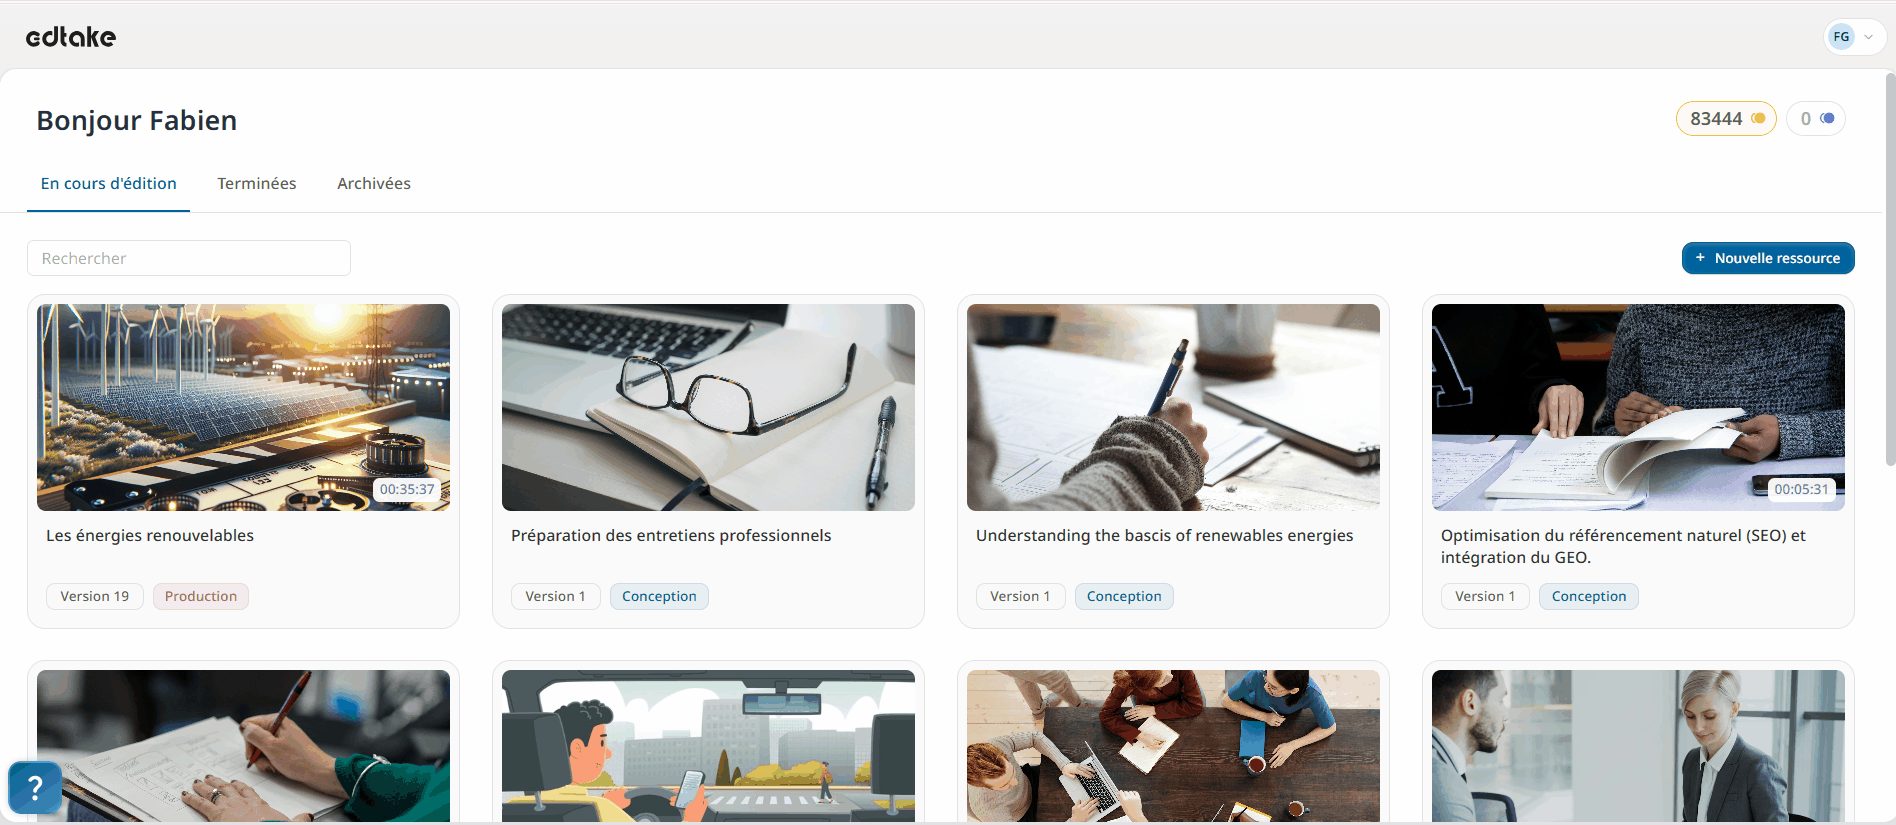Click the Version 19 badge

pyautogui.click(x=95, y=596)
